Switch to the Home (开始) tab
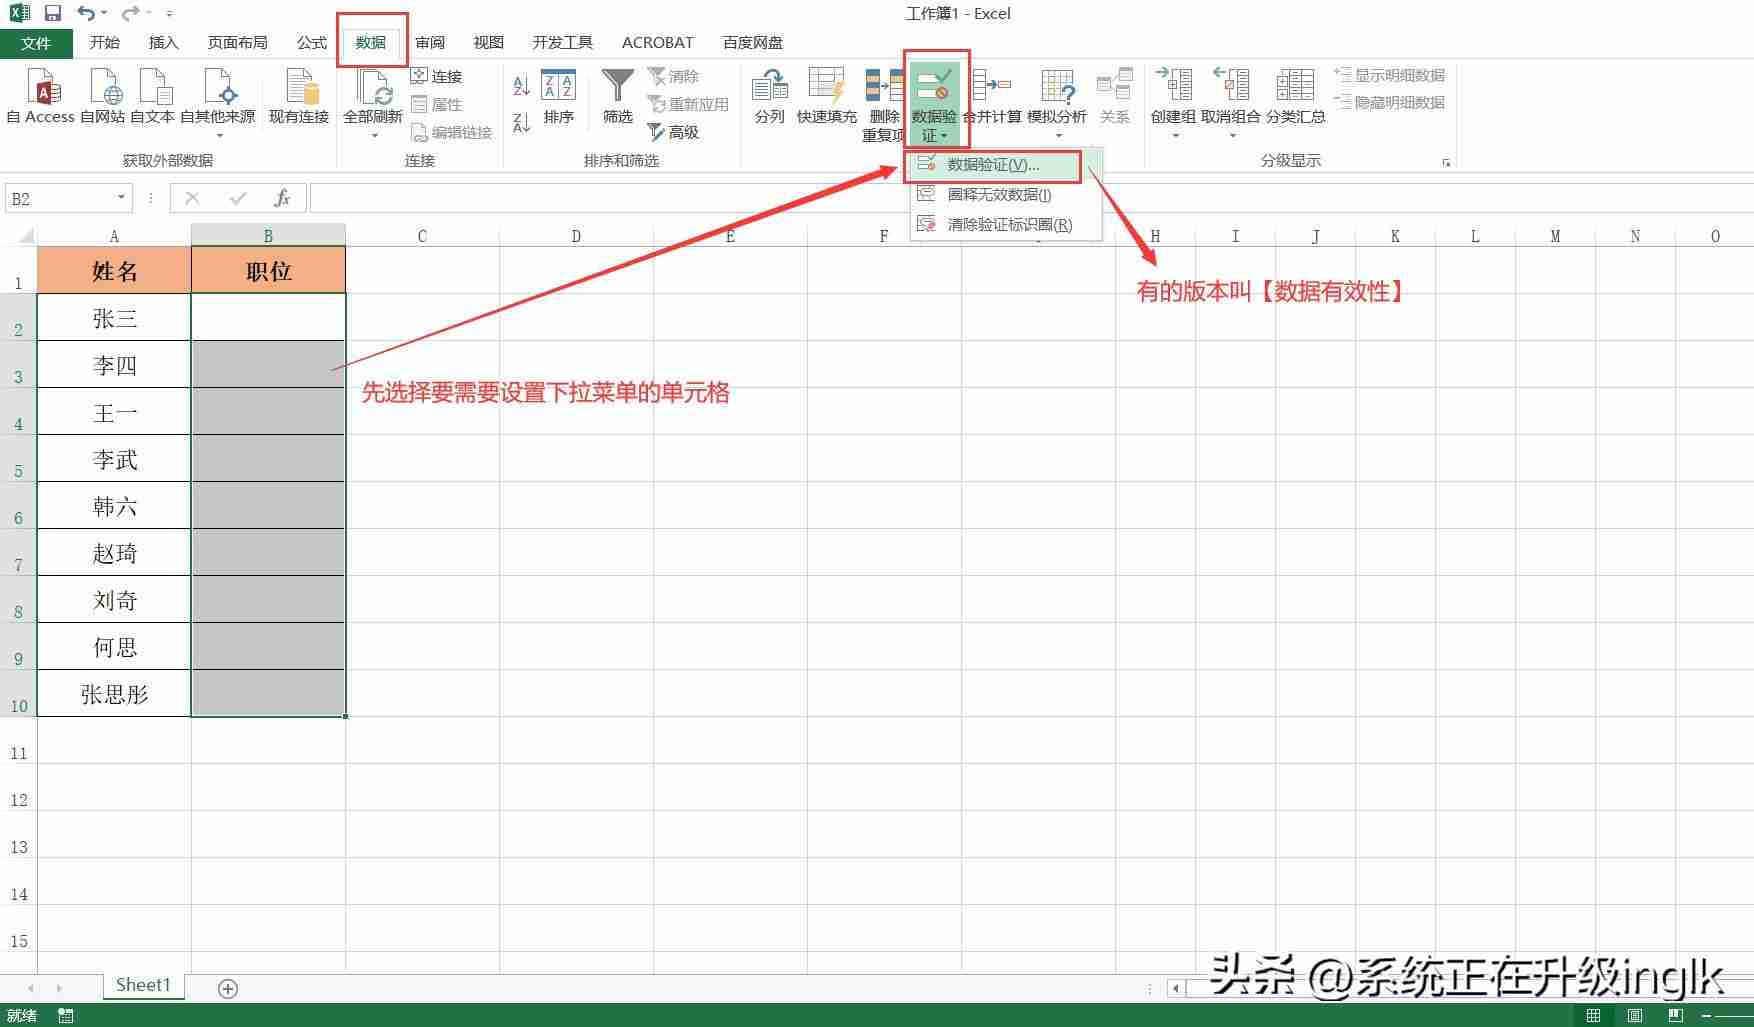The width and height of the screenshot is (1754, 1027). [104, 43]
